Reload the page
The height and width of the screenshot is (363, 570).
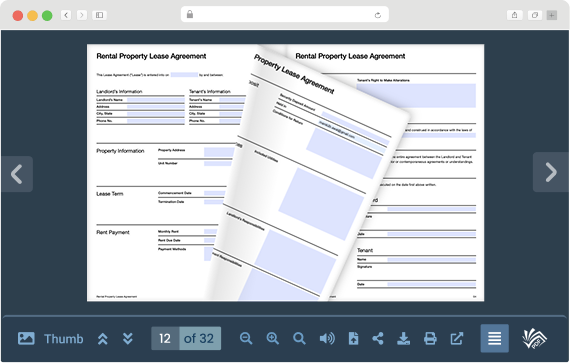click(x=378, y=15)
